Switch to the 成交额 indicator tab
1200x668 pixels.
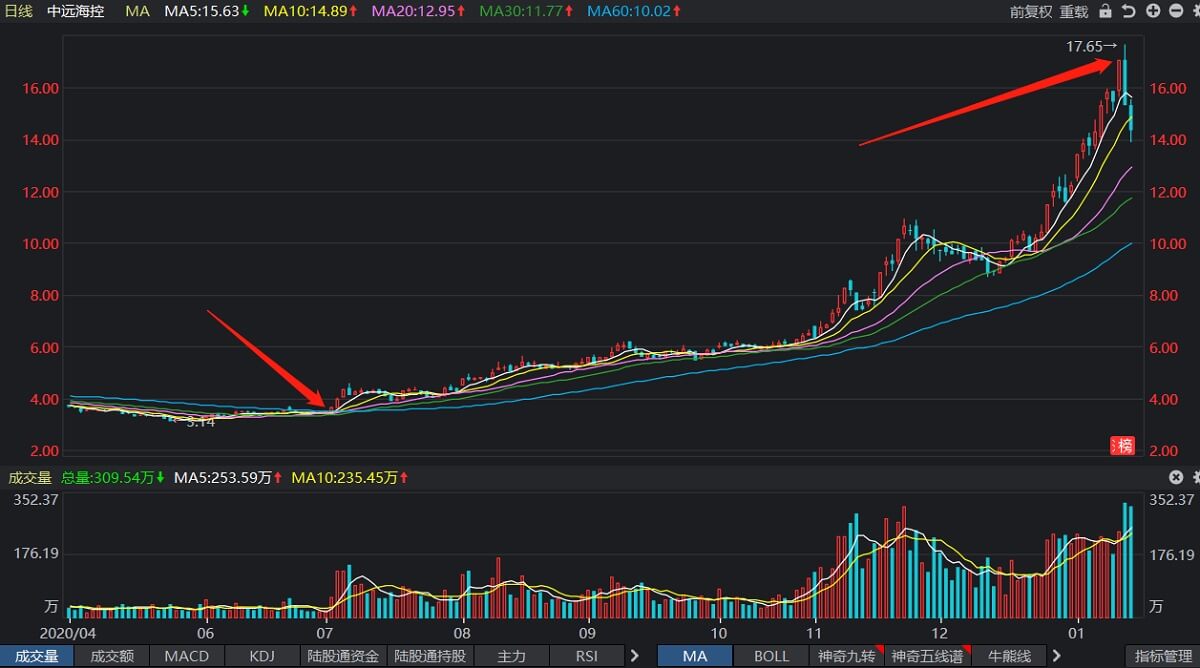pos(111,656)
